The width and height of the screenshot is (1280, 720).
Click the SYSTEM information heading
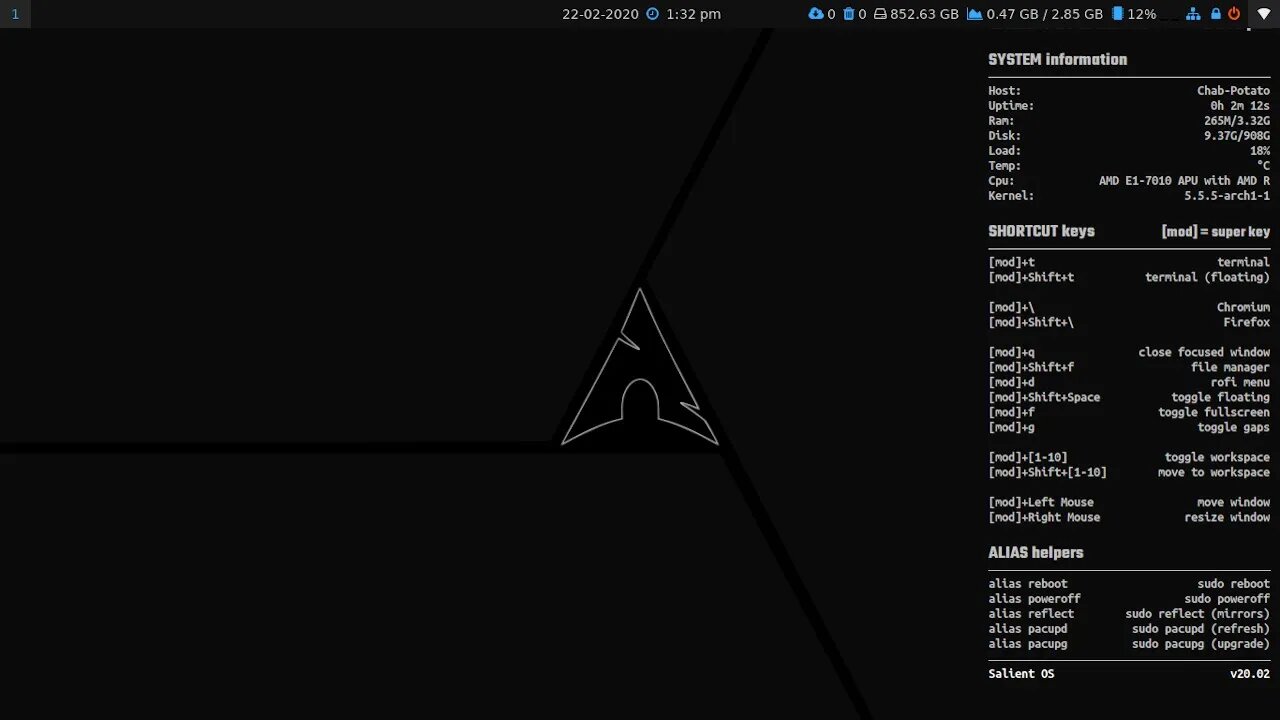pos(1057,59)
